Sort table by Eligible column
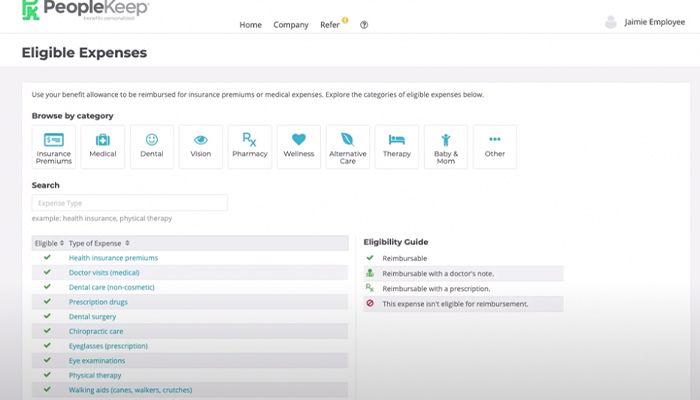This screenshot has width=700, height=400. tap(49, 243)
